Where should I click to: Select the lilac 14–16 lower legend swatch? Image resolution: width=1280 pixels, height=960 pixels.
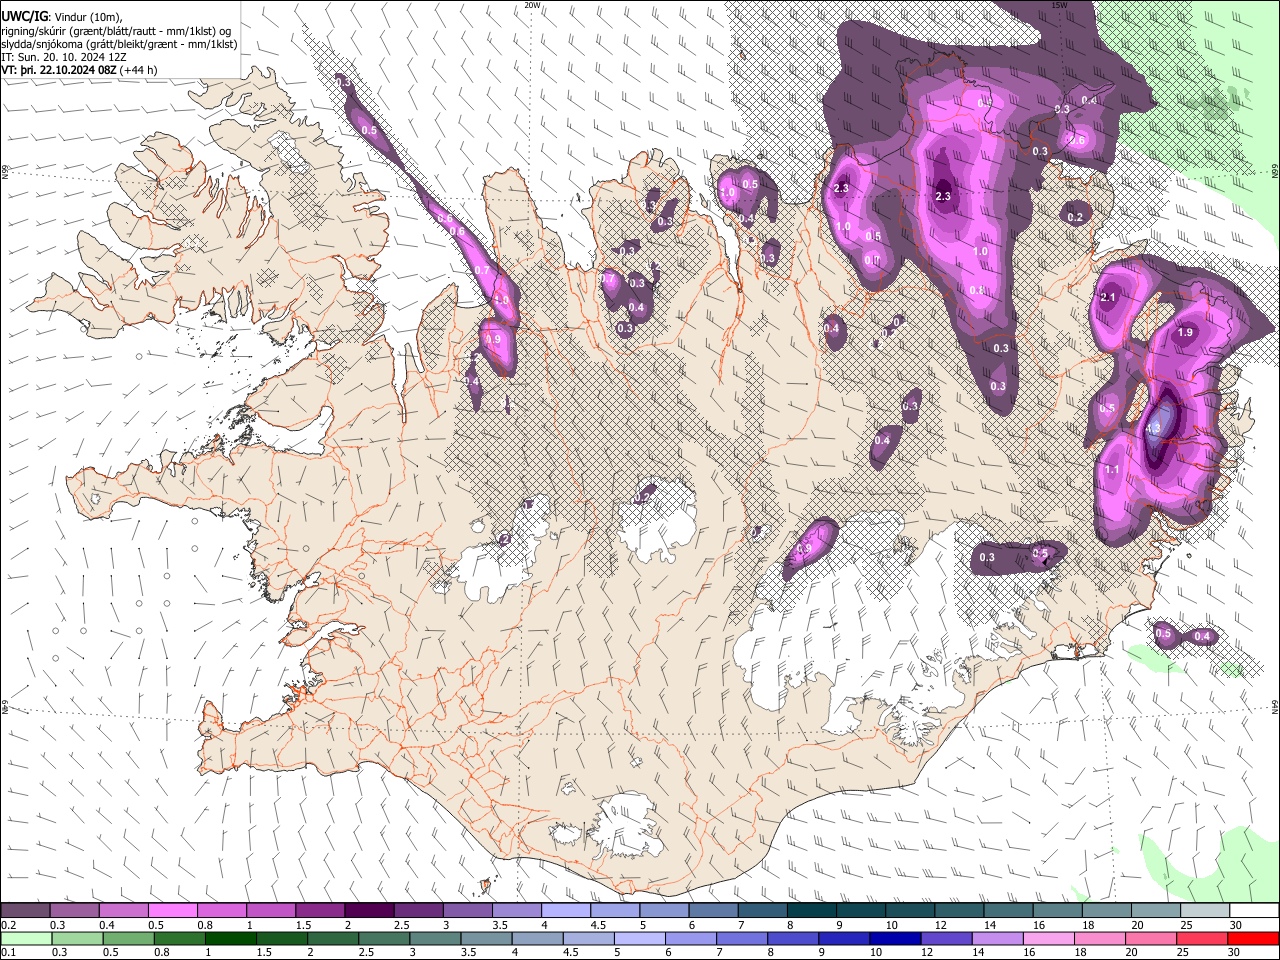996,938
